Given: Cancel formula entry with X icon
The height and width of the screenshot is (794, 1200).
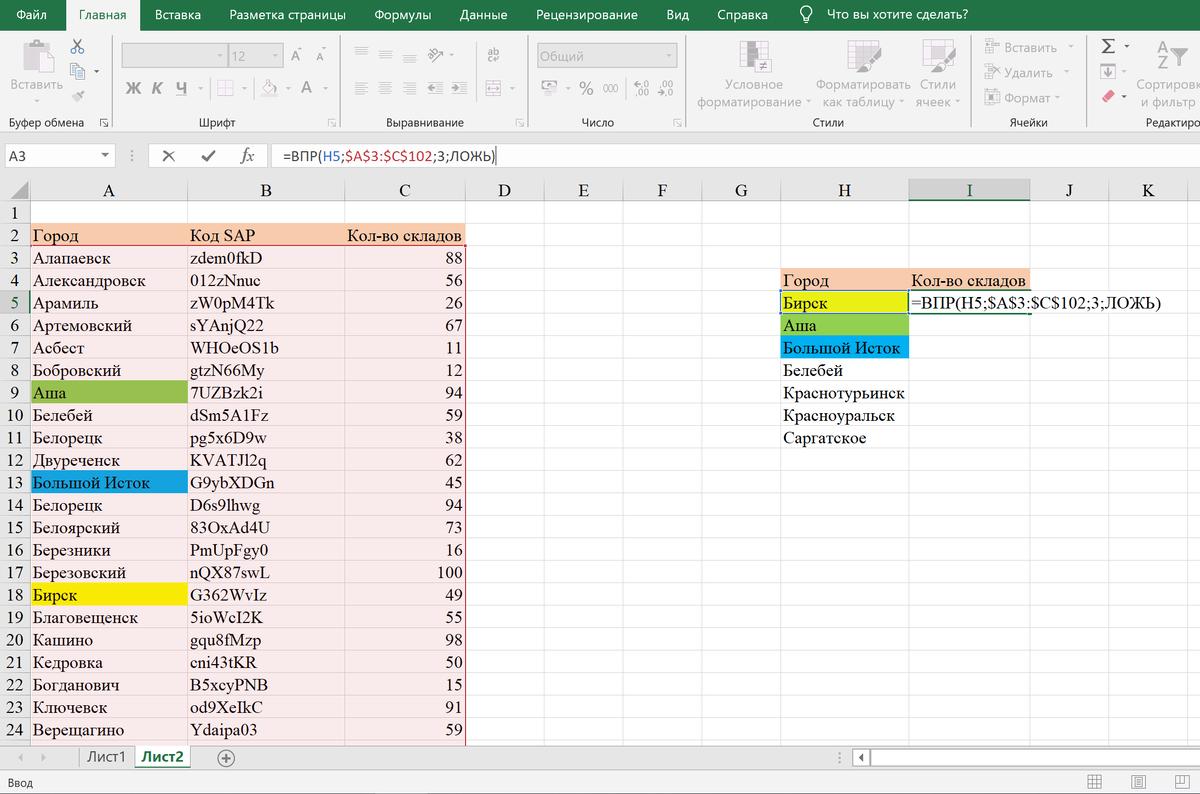Looking at the screenshot, I should pyautogui.click(x=168, y=156).
